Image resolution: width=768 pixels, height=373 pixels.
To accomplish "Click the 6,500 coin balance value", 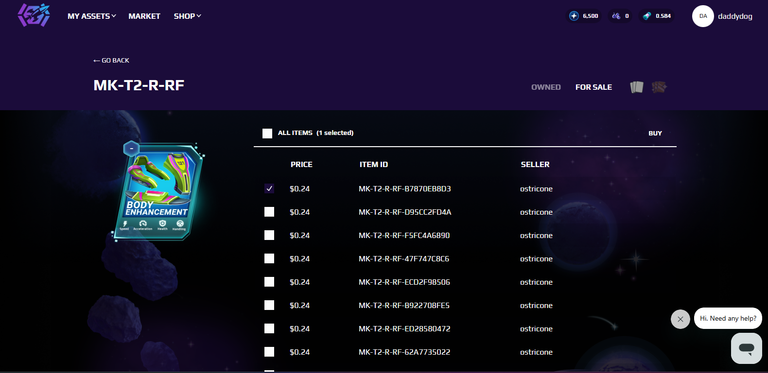I will tap(590, 16).
